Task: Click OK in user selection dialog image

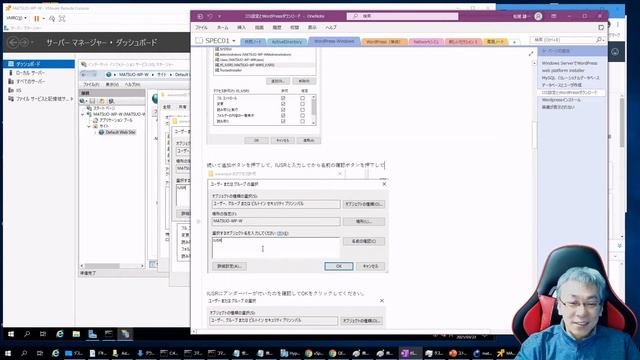Action: click(x=339, y=266)
